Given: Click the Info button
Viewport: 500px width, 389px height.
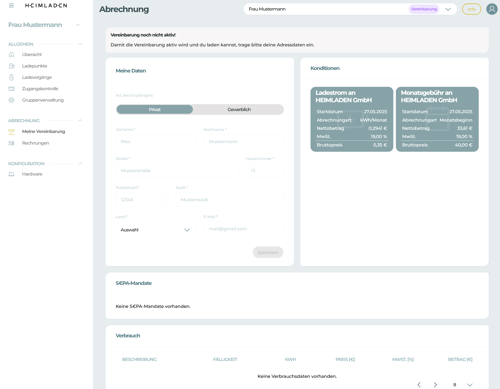Looking at the screenshot, I should 471,9.
